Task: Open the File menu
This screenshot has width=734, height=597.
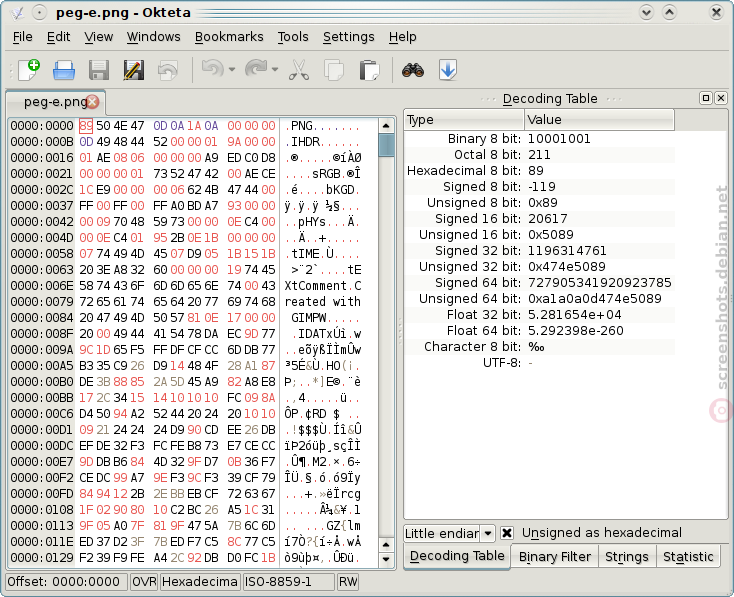Action: pyautogui.click(x=22, y=37)
